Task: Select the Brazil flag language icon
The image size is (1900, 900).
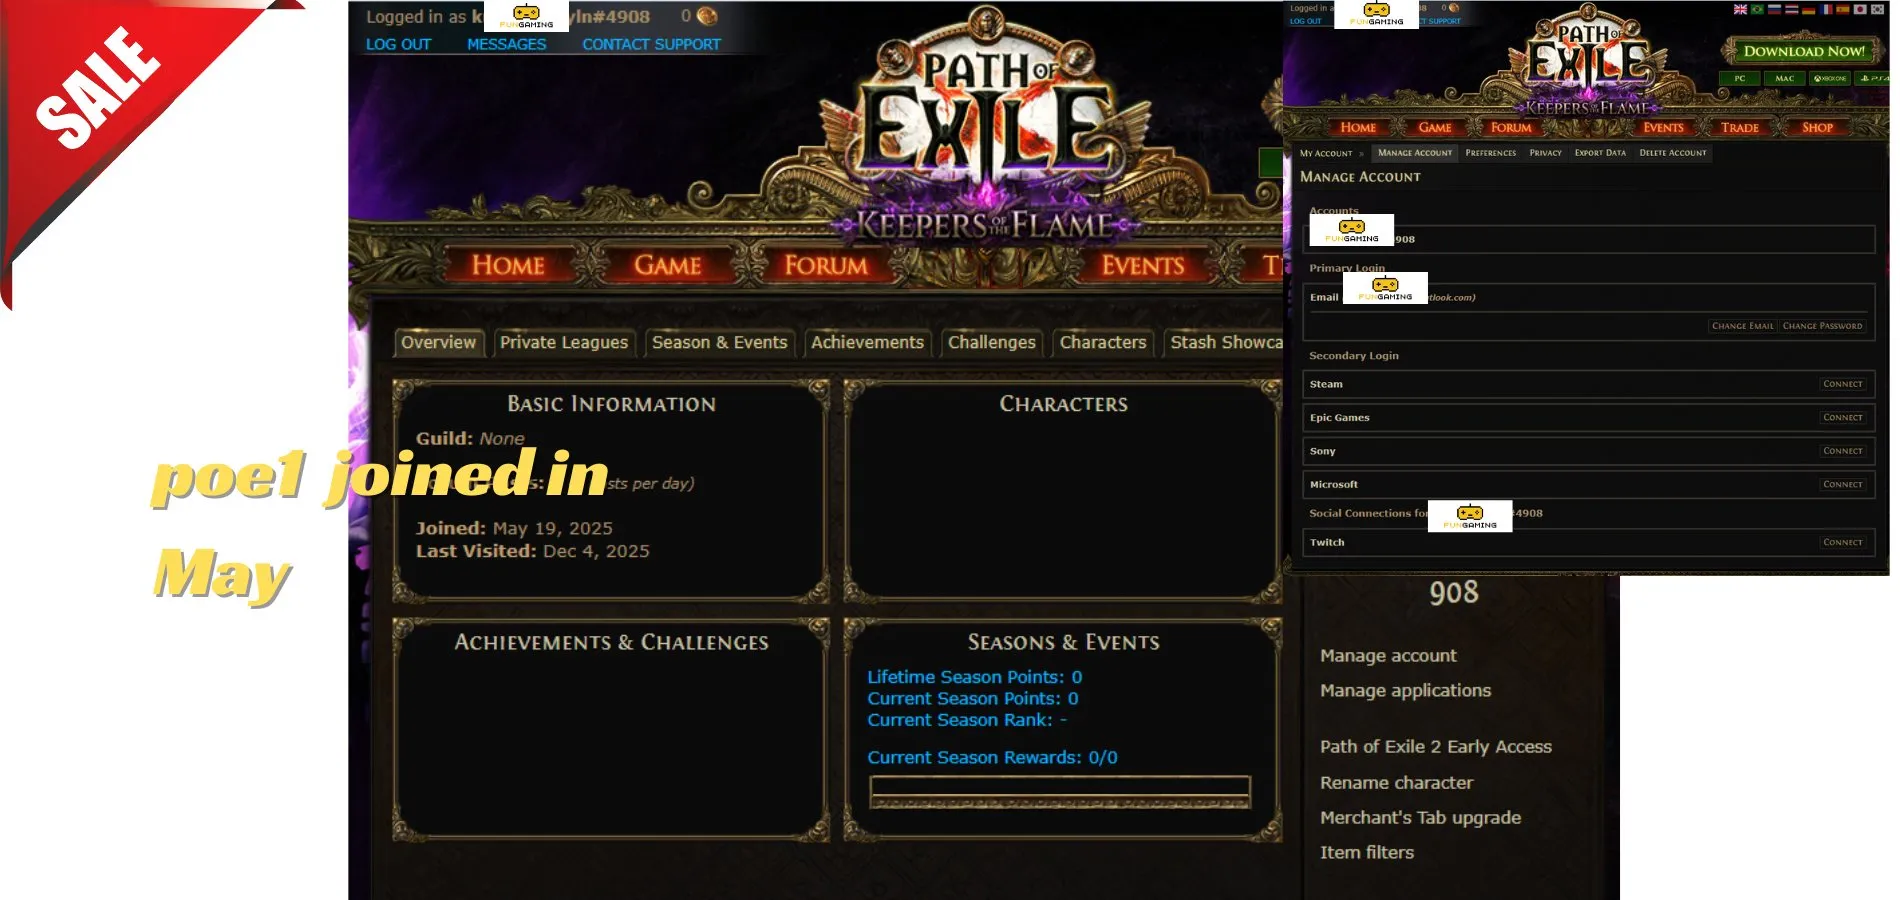Action: coord(1757,9)
